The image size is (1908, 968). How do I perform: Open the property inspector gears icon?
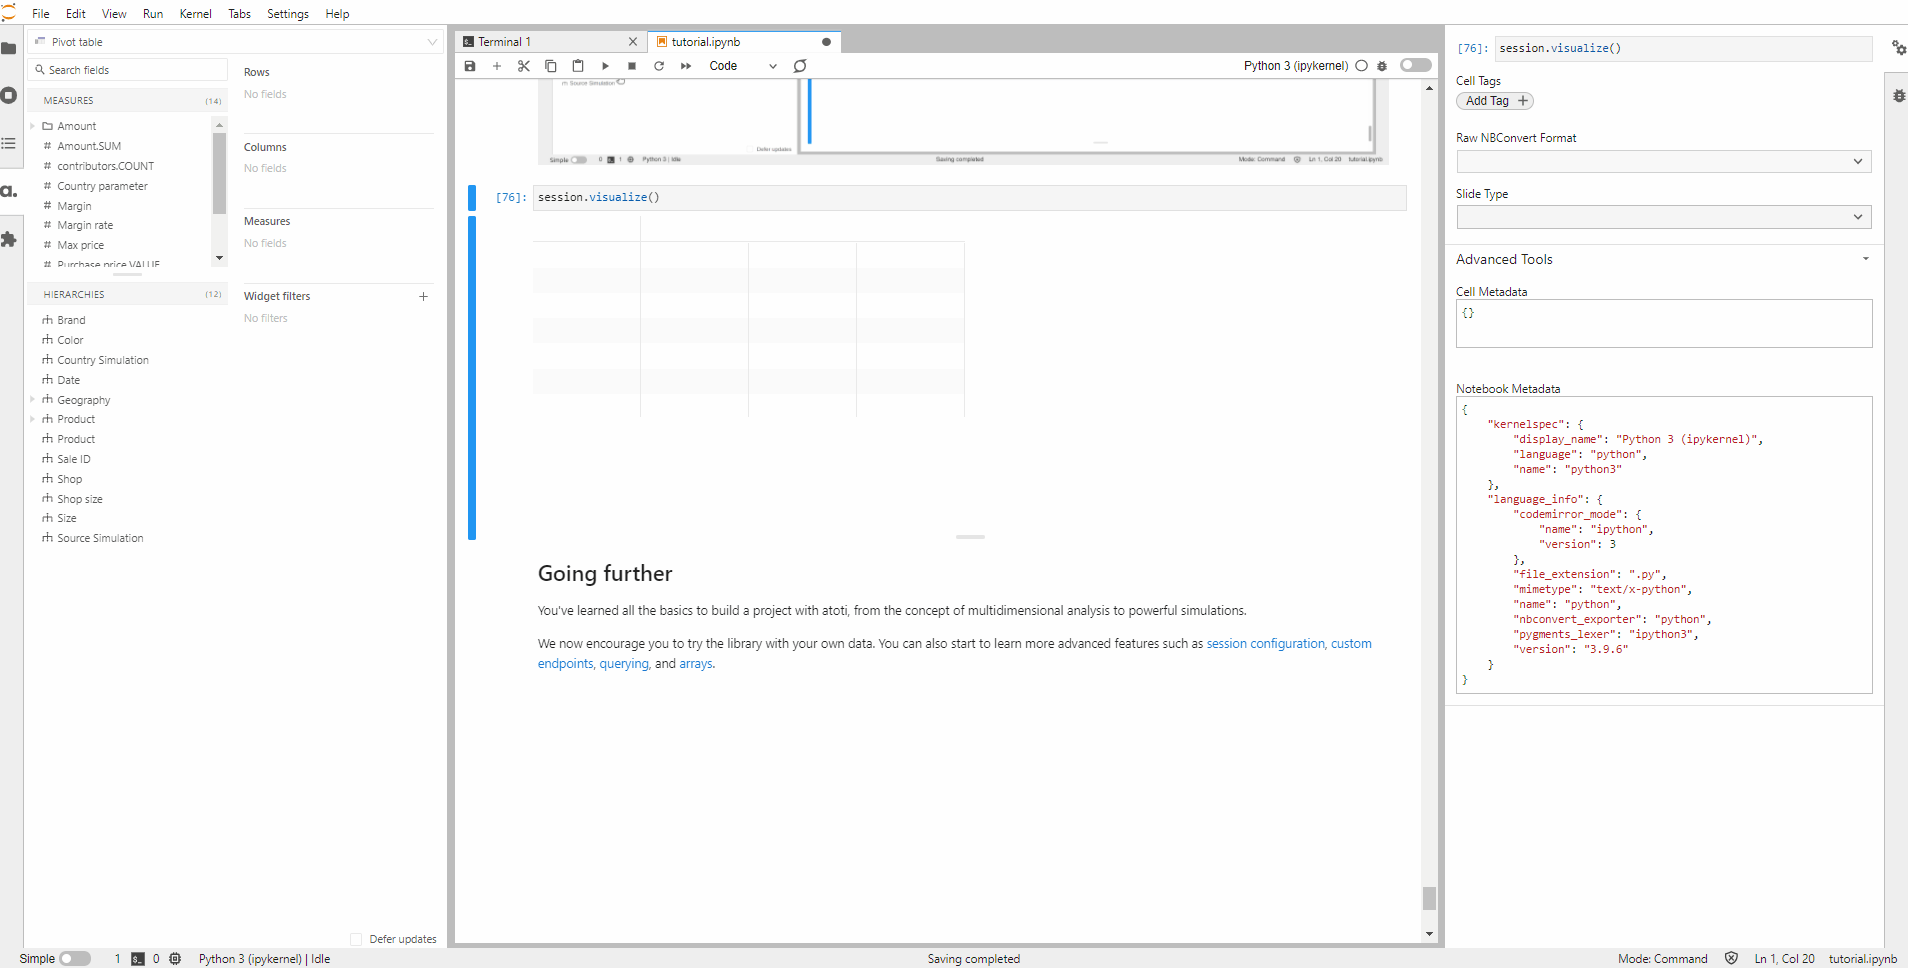[1898, 48]
